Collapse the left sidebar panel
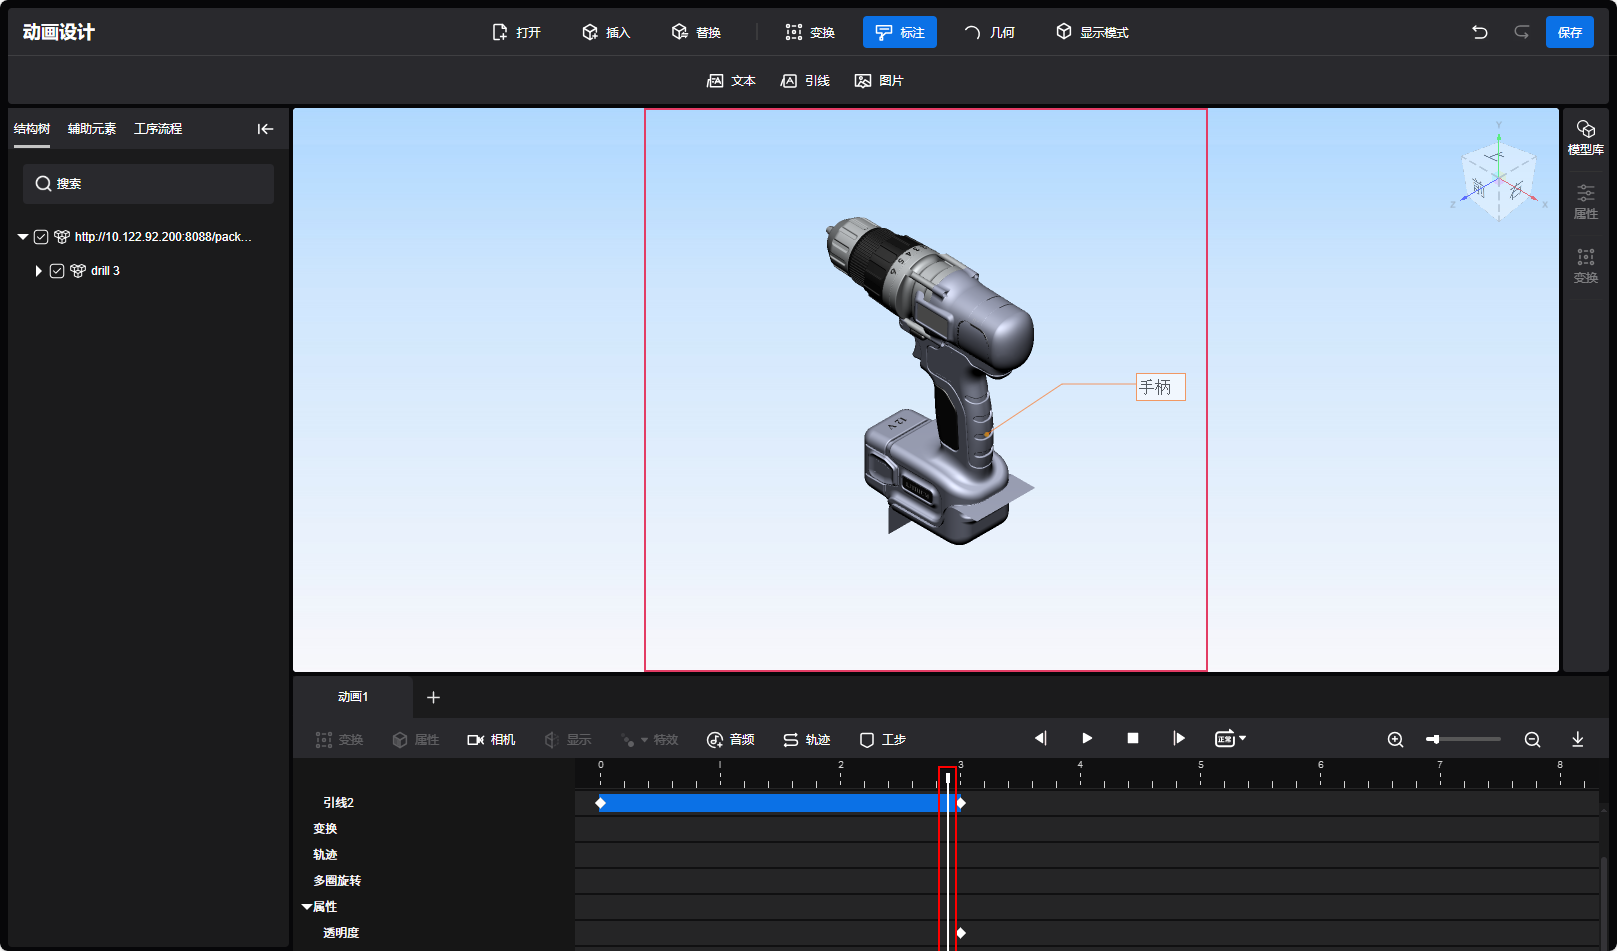 265,129
